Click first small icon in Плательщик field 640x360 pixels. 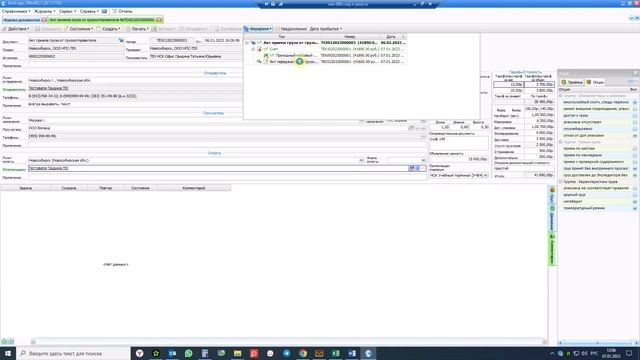coord(411,168)
